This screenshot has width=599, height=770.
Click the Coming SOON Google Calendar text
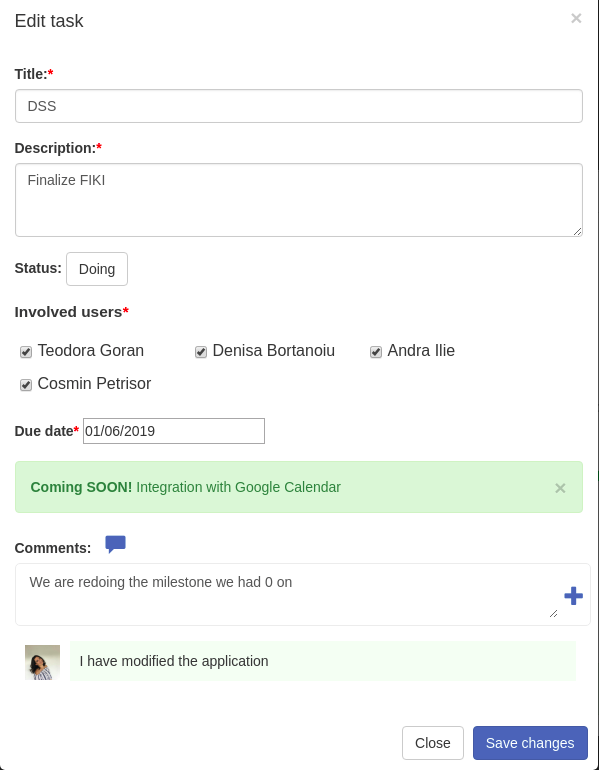(x=186, y=487)
